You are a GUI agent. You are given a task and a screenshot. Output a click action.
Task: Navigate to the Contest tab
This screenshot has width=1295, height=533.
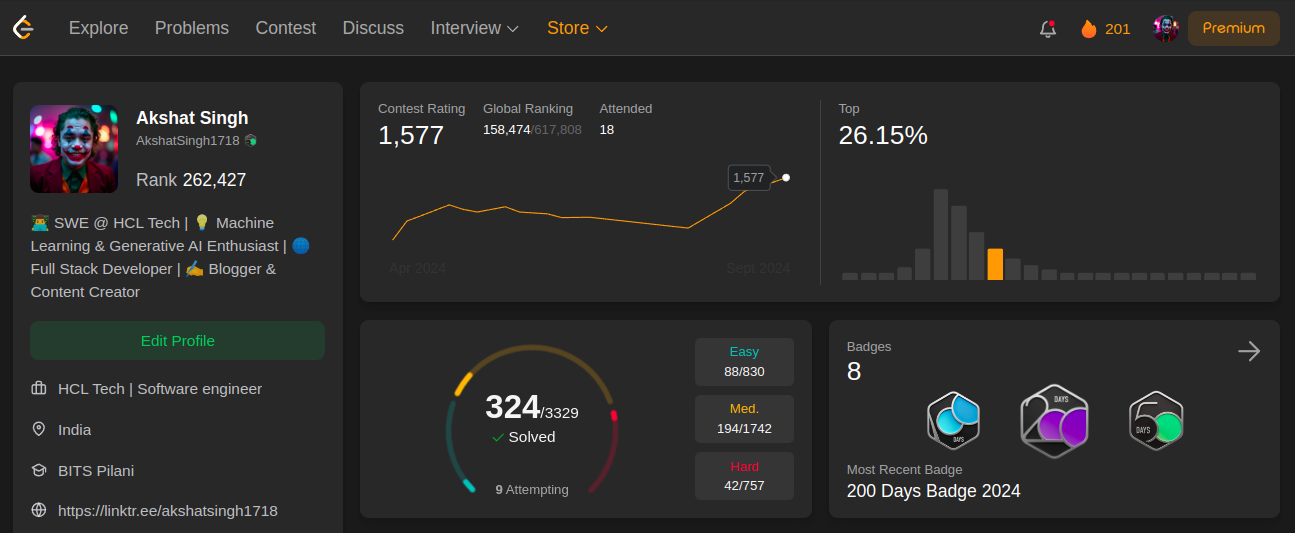[286, 28]
